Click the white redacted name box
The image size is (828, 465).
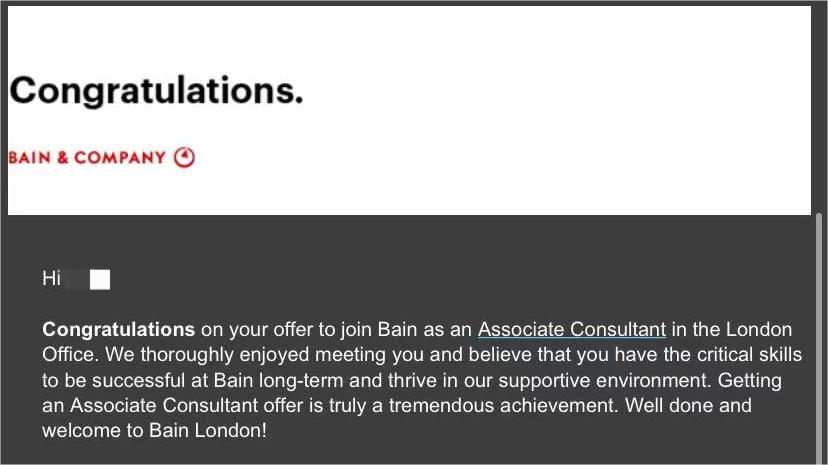(100, 279)
